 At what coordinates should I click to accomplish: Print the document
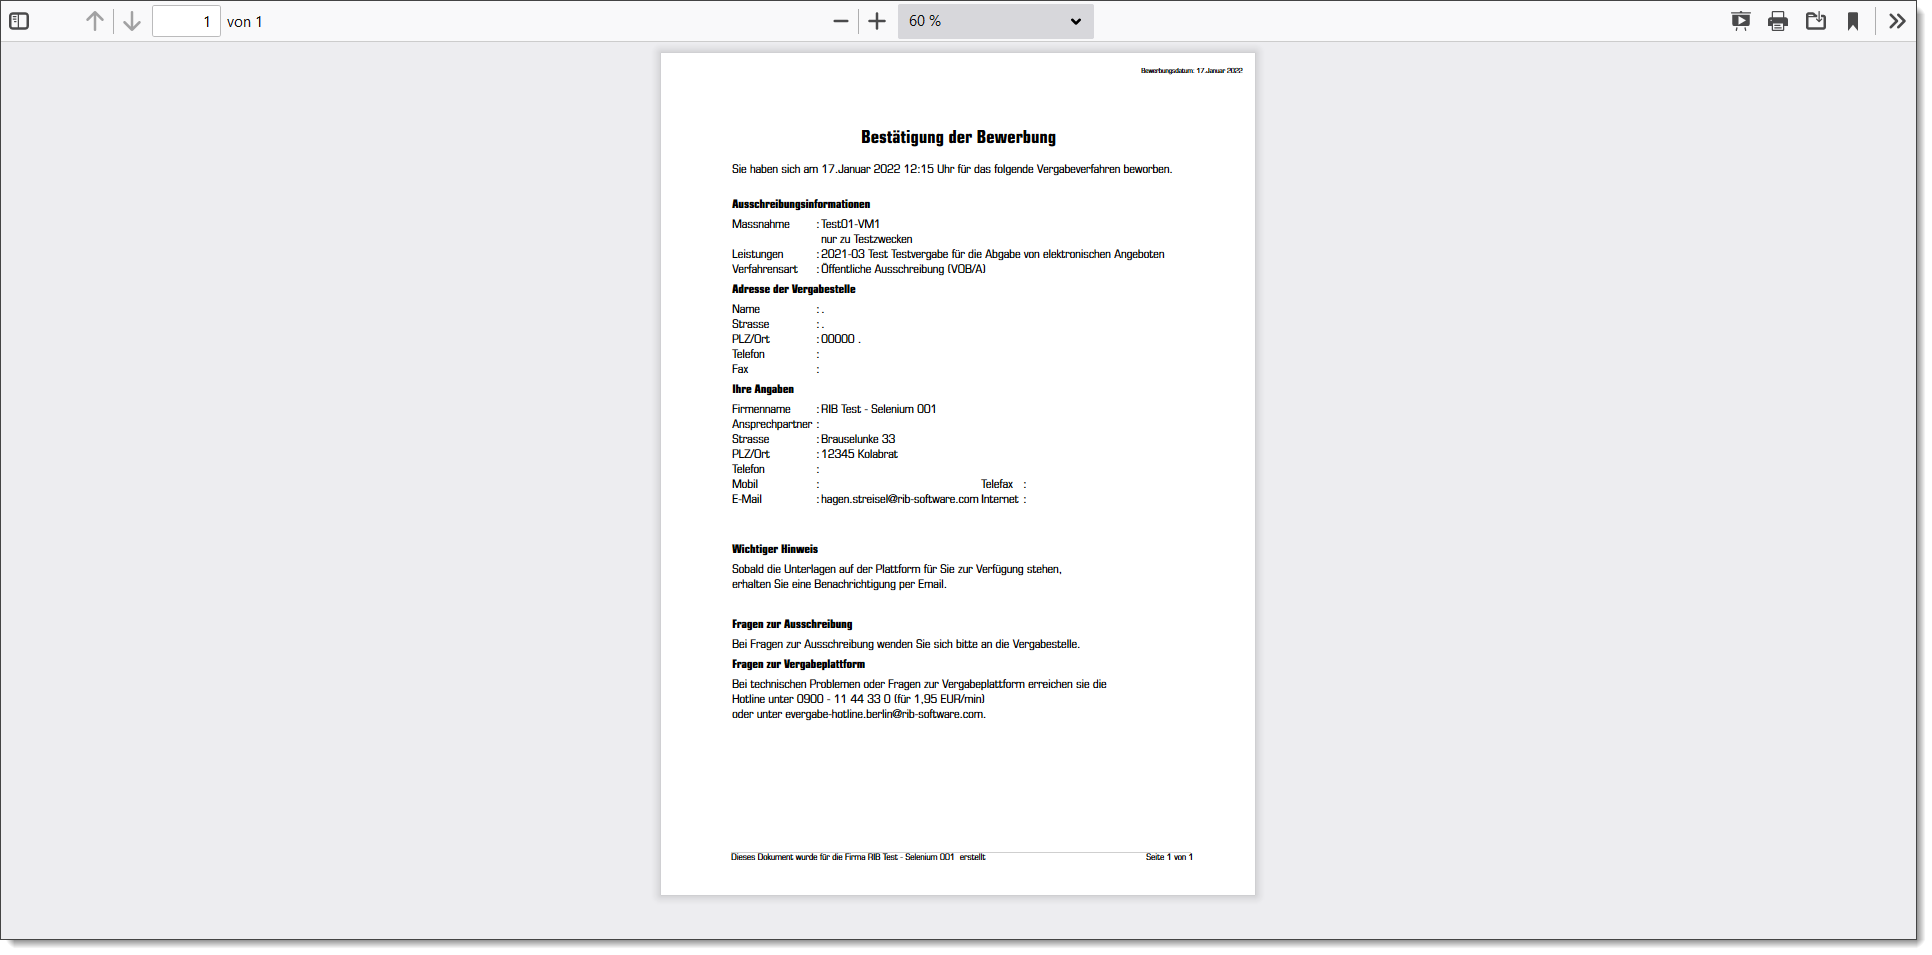[x=1778, y=21]
